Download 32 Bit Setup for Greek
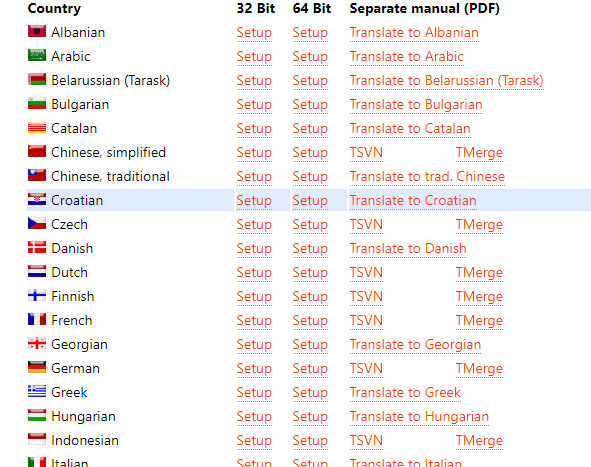Screen dimensions: 591x467 254,393
